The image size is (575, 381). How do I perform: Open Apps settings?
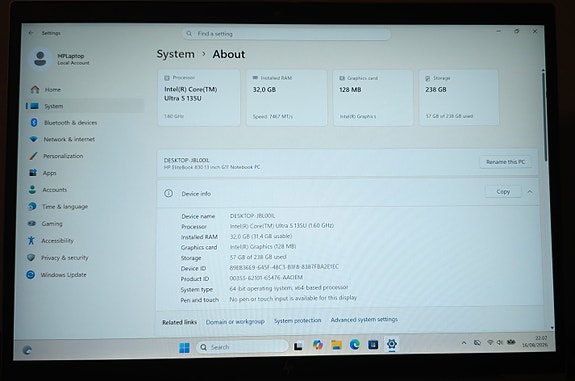coord(85,173)
